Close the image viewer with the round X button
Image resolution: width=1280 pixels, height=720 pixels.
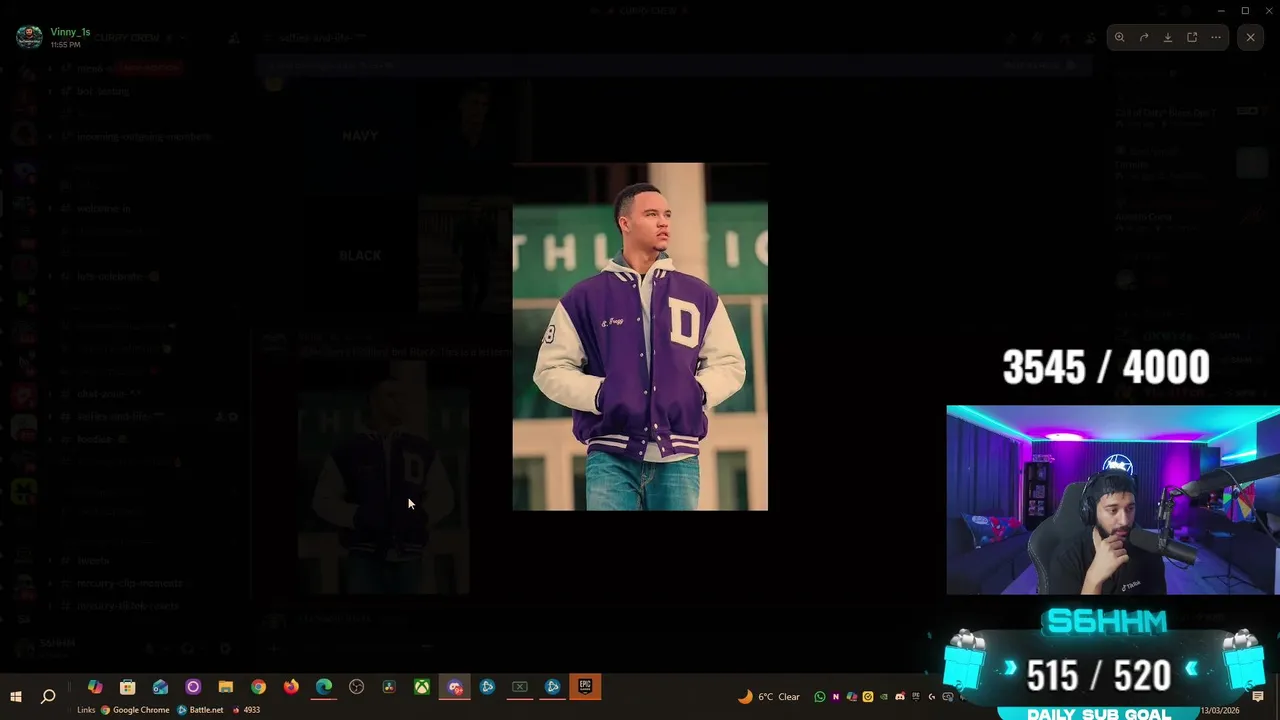click(x=1250, y=37)
